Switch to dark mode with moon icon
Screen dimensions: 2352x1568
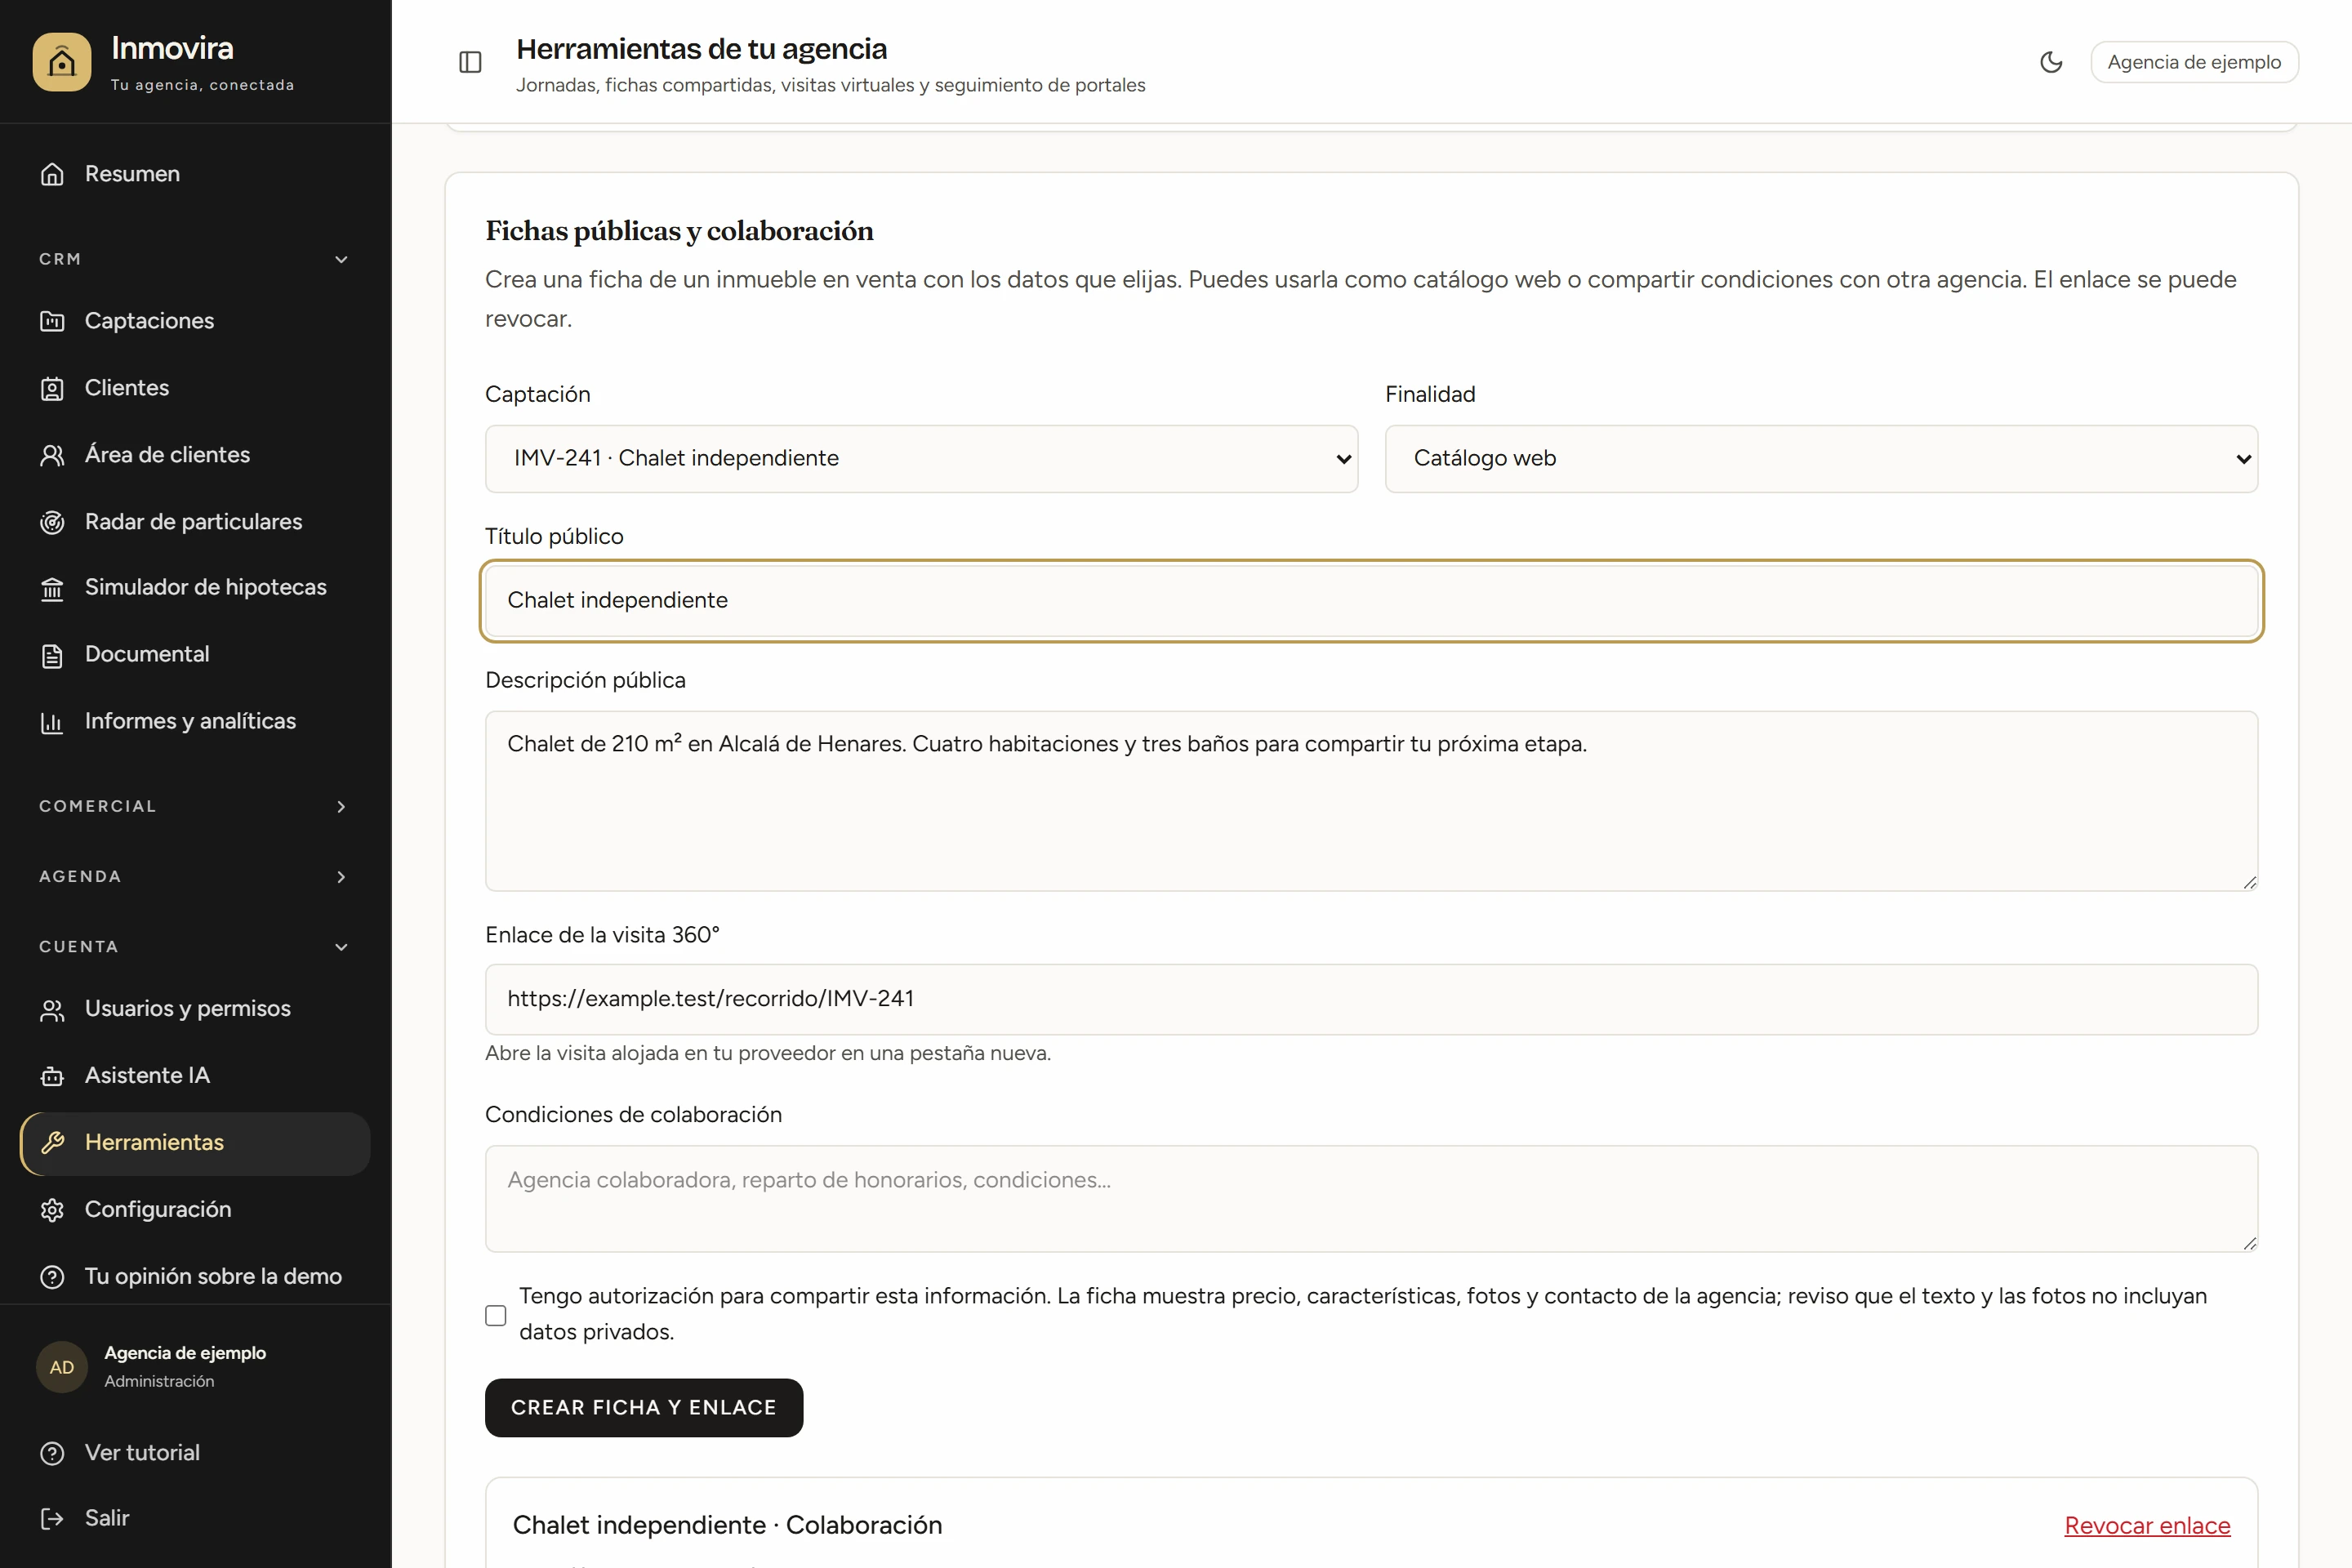2051,62
